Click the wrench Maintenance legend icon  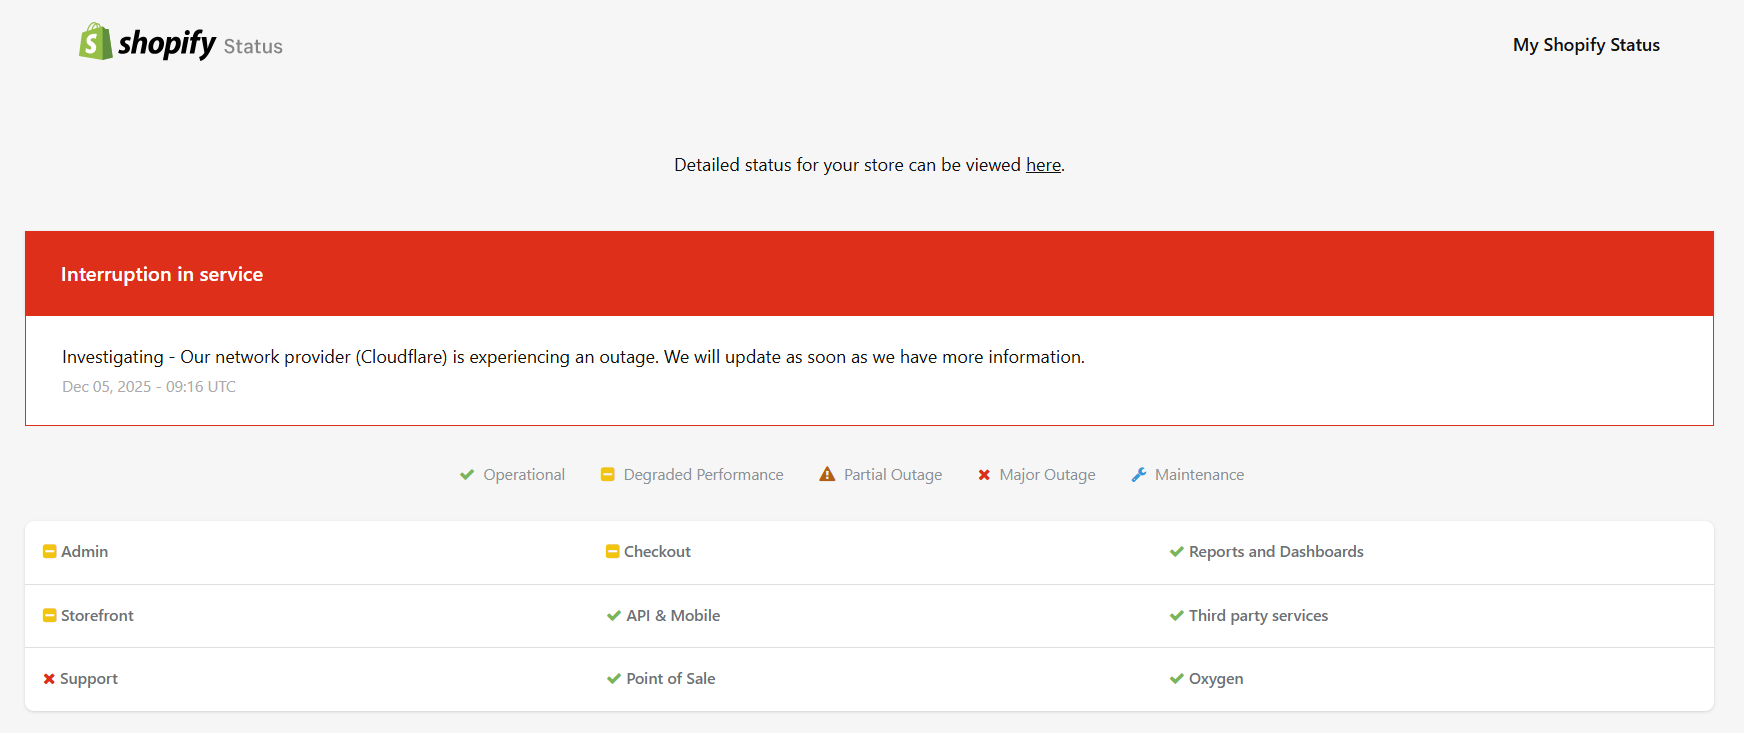point(1138,475)
